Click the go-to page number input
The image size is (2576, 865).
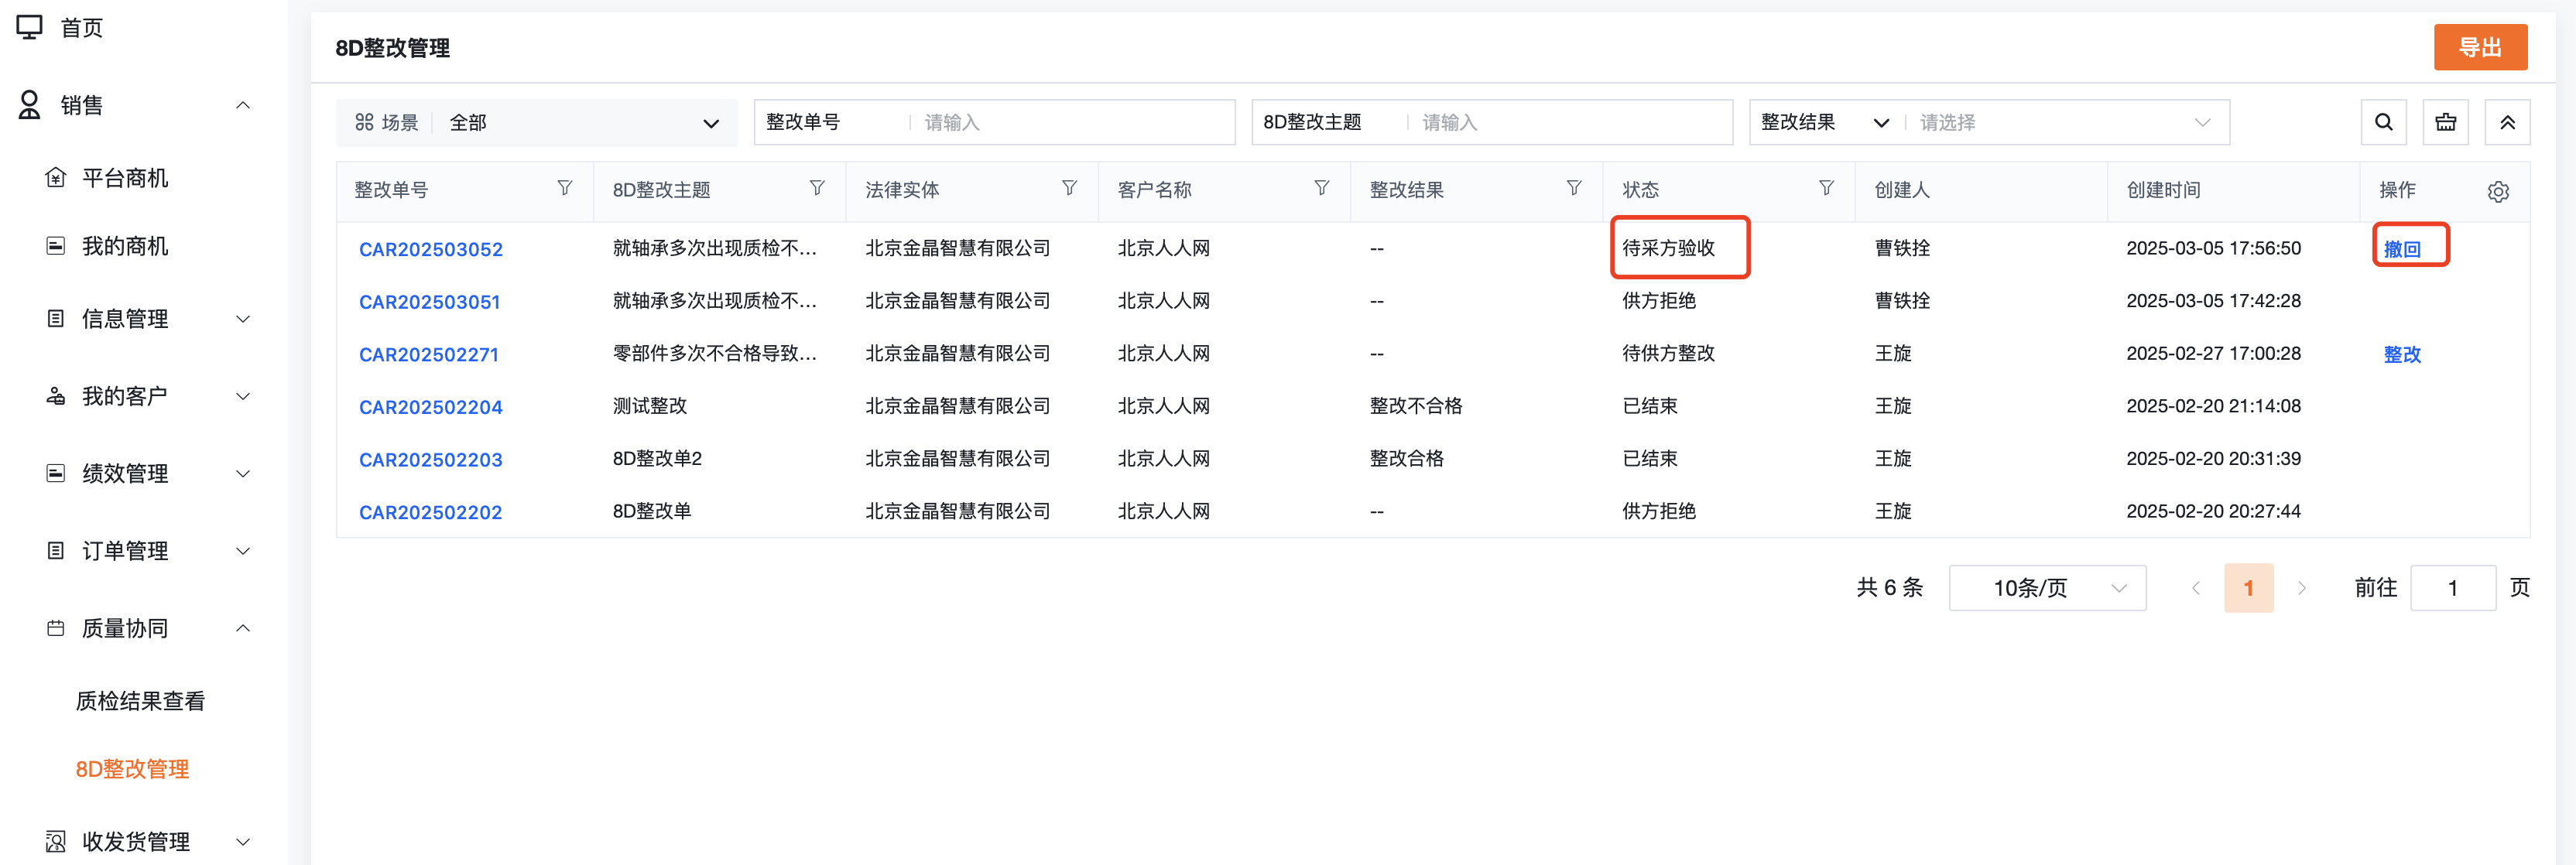click(2452, 588)
